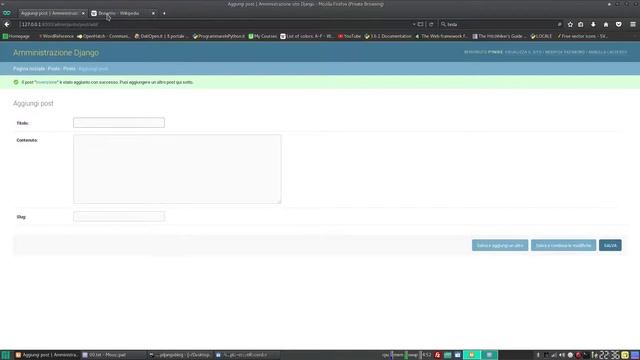This screenshot has width=640, height=360.
Task: Focus the Slug input field
Action: 119,216
